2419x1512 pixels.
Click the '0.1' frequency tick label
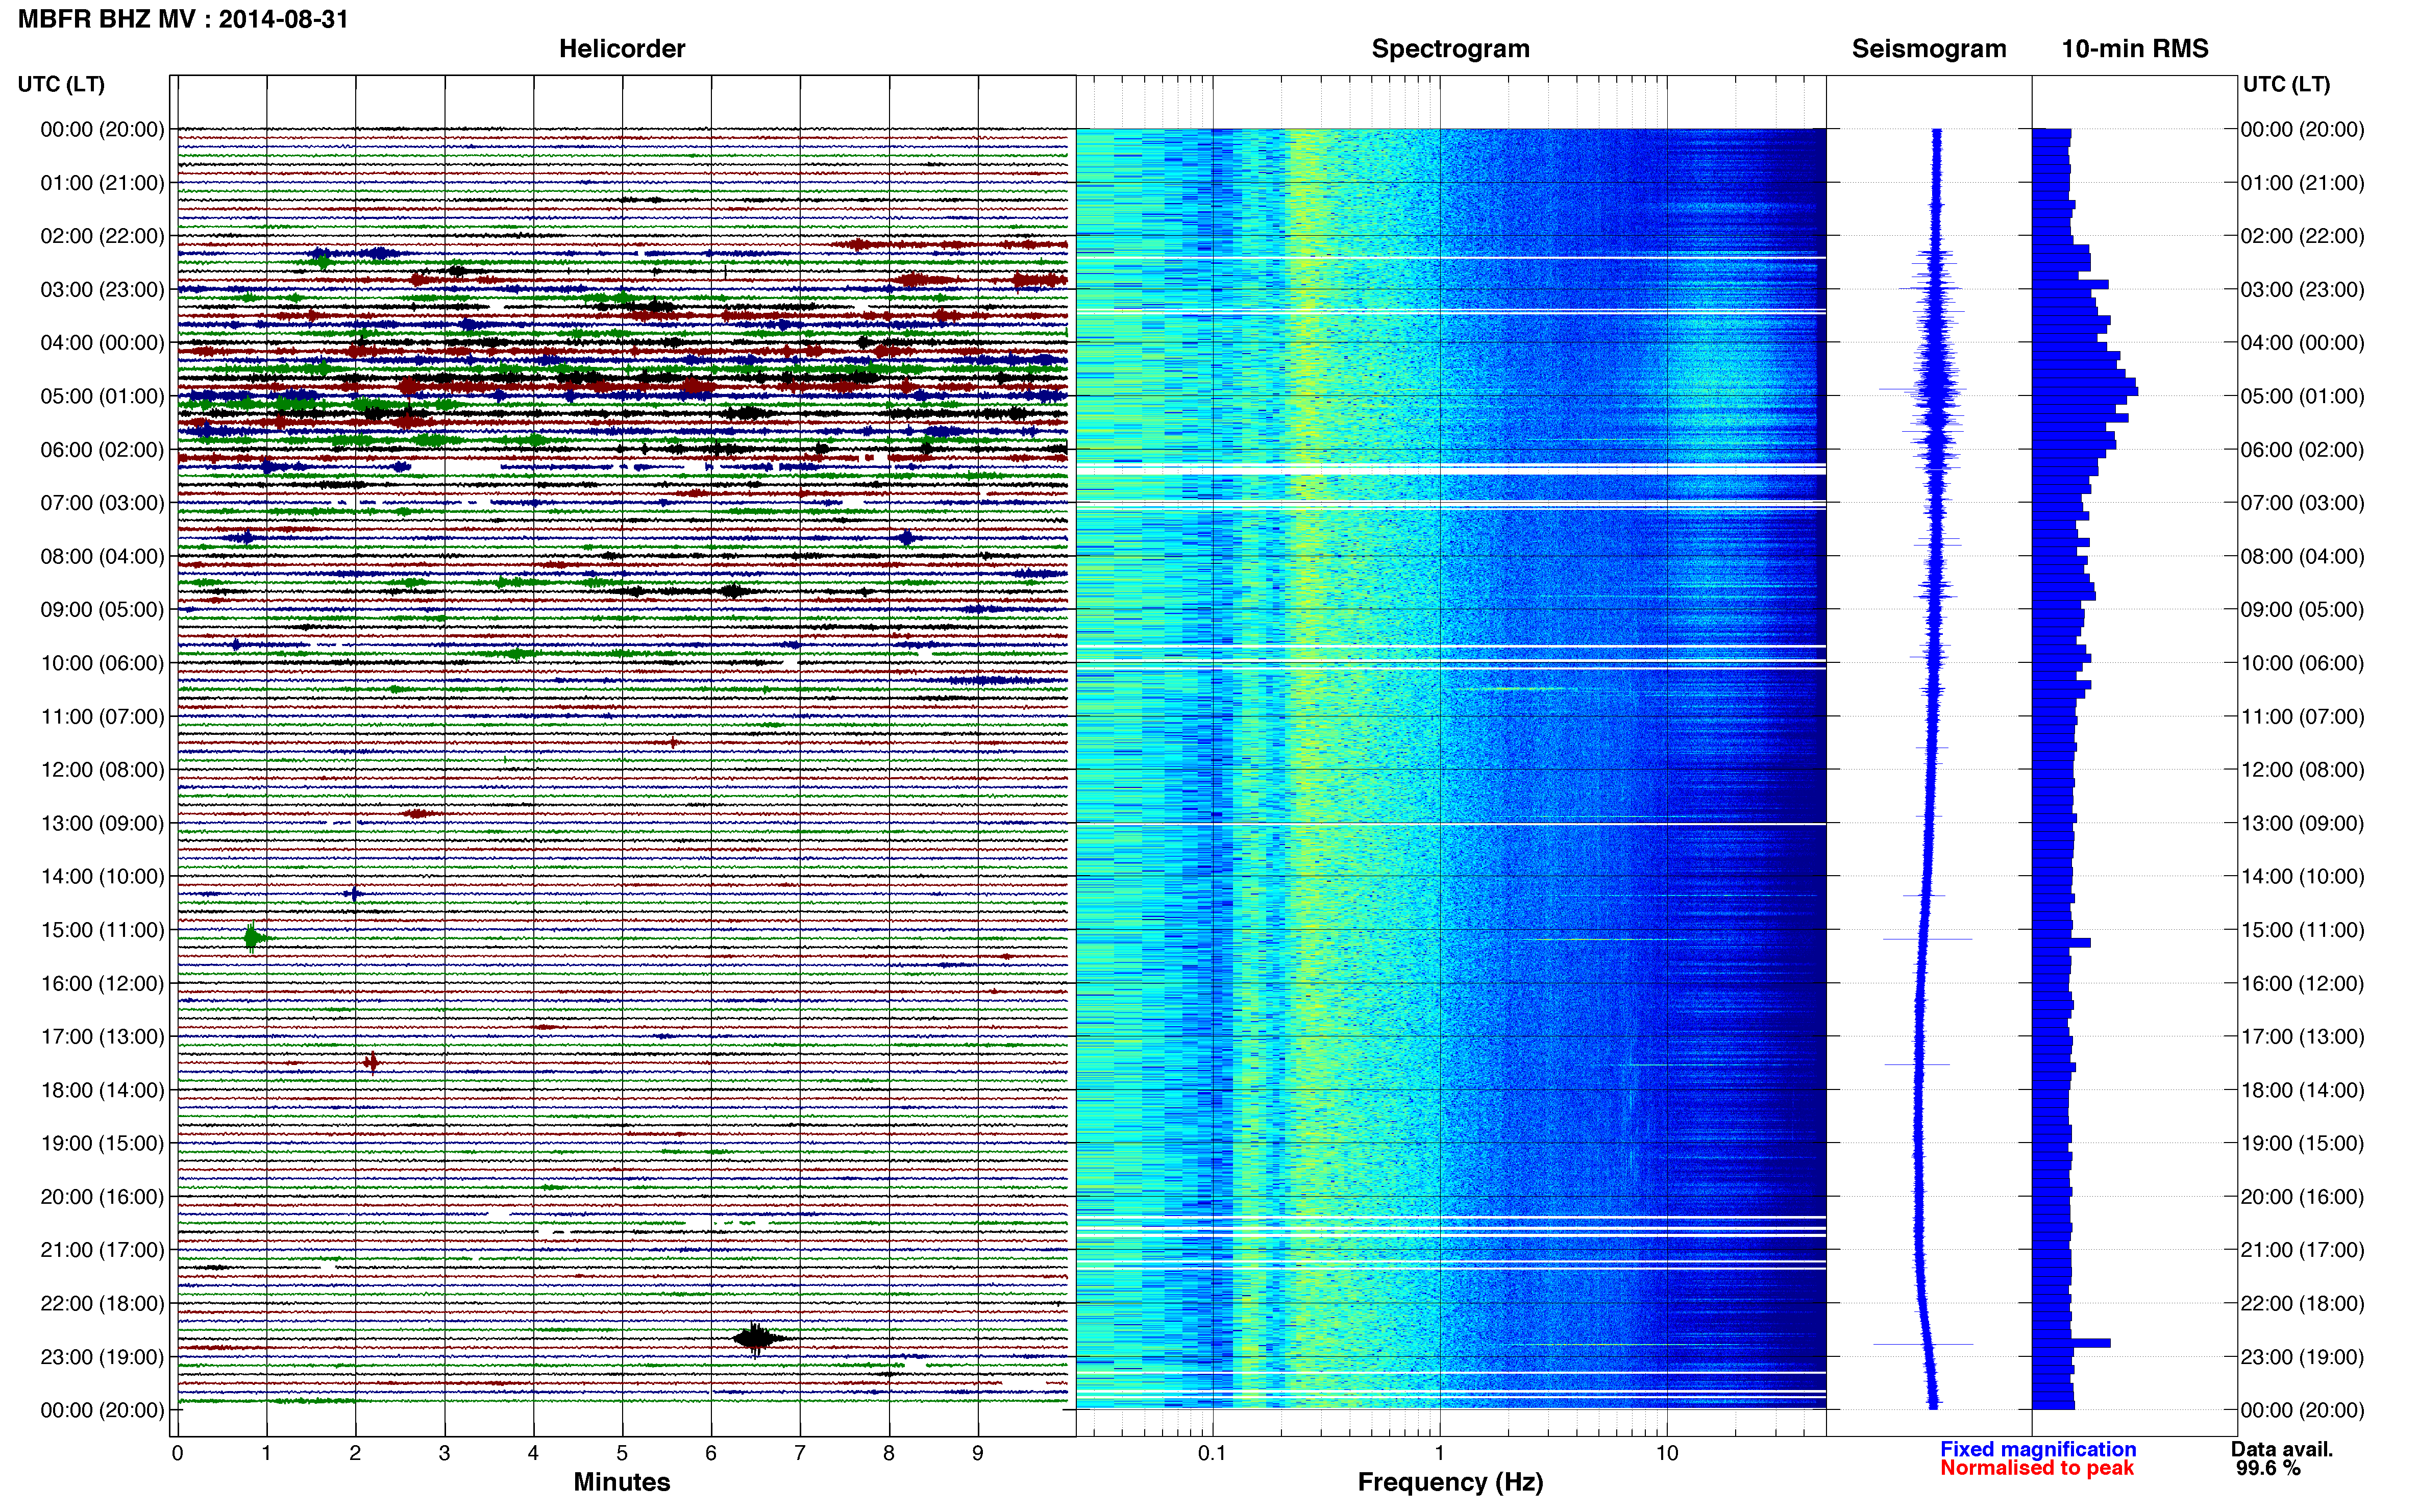(1212, 1453)
